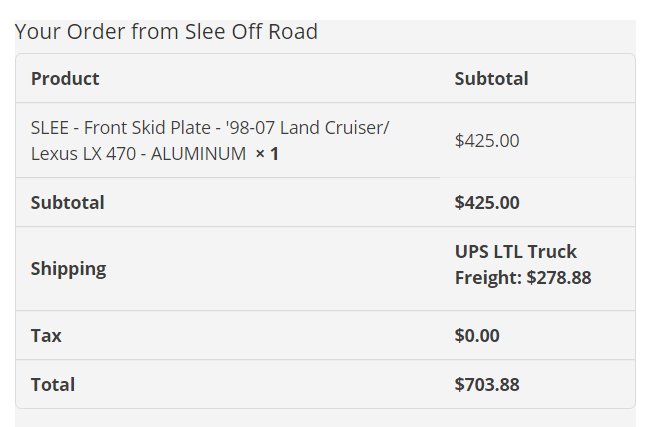
Task: Select the Subtotal row label
Action: pyautogui.click(x=67, y=203)
